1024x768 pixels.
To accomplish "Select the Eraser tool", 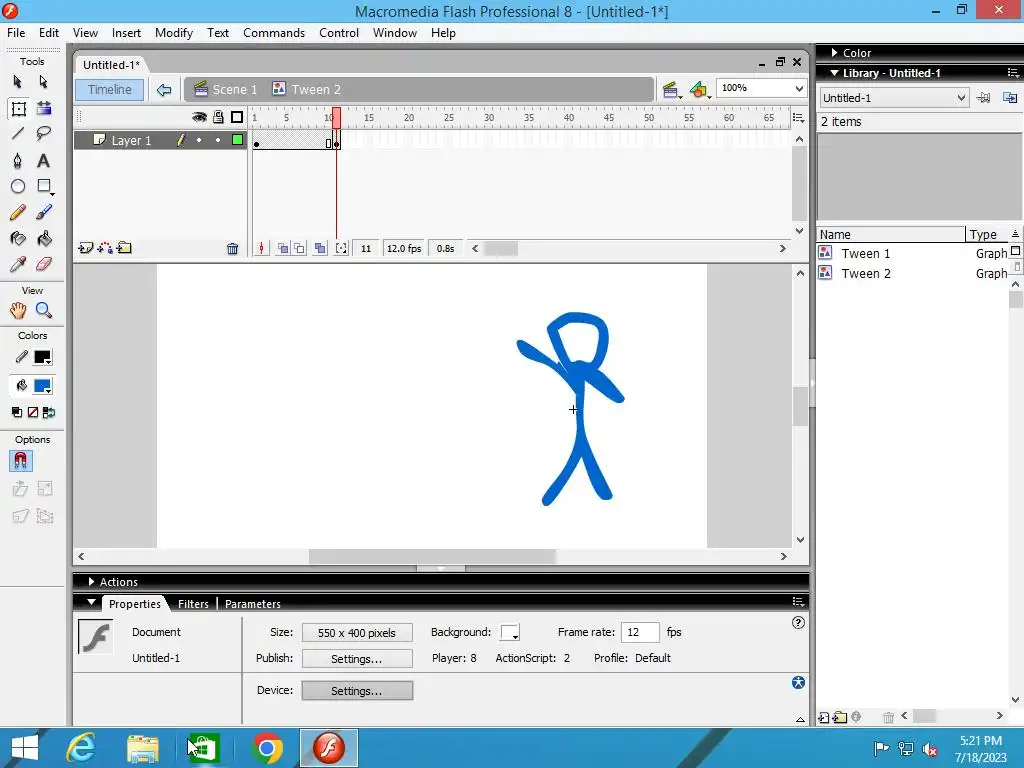I will (x=43, y=264).
